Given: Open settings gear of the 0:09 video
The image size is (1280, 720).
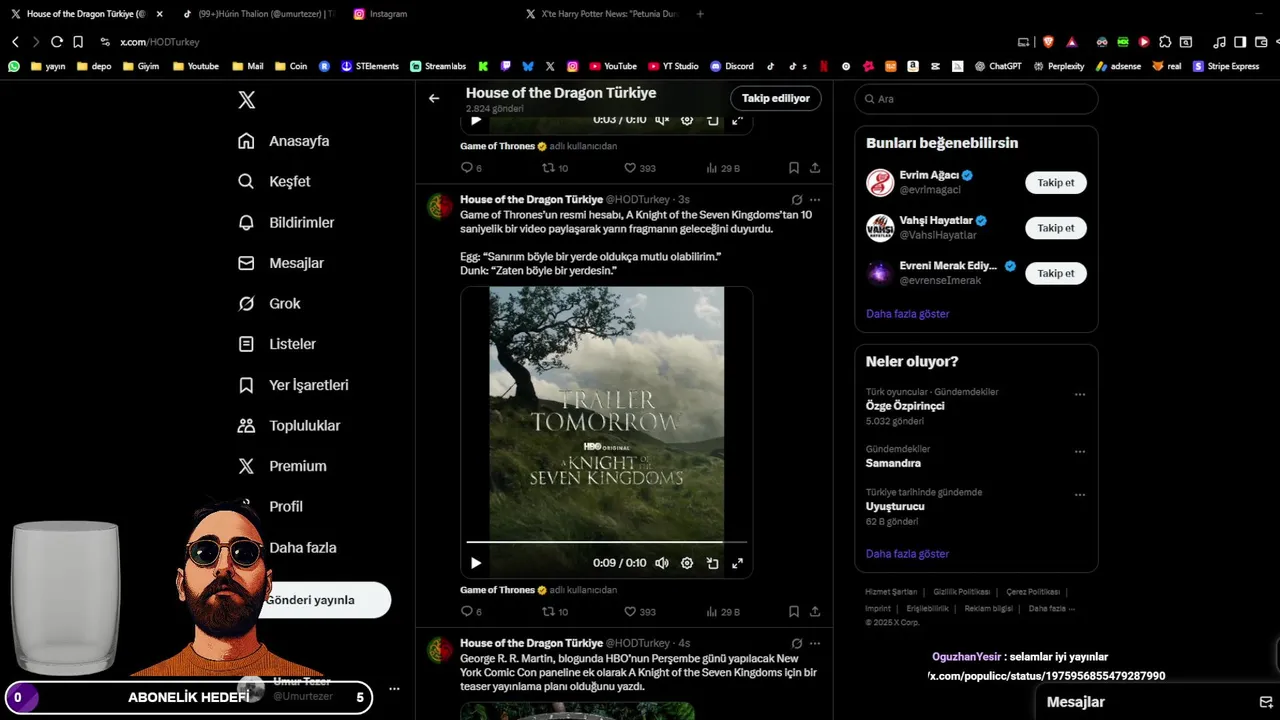Looking at the screenshot, I should [687, 563].
